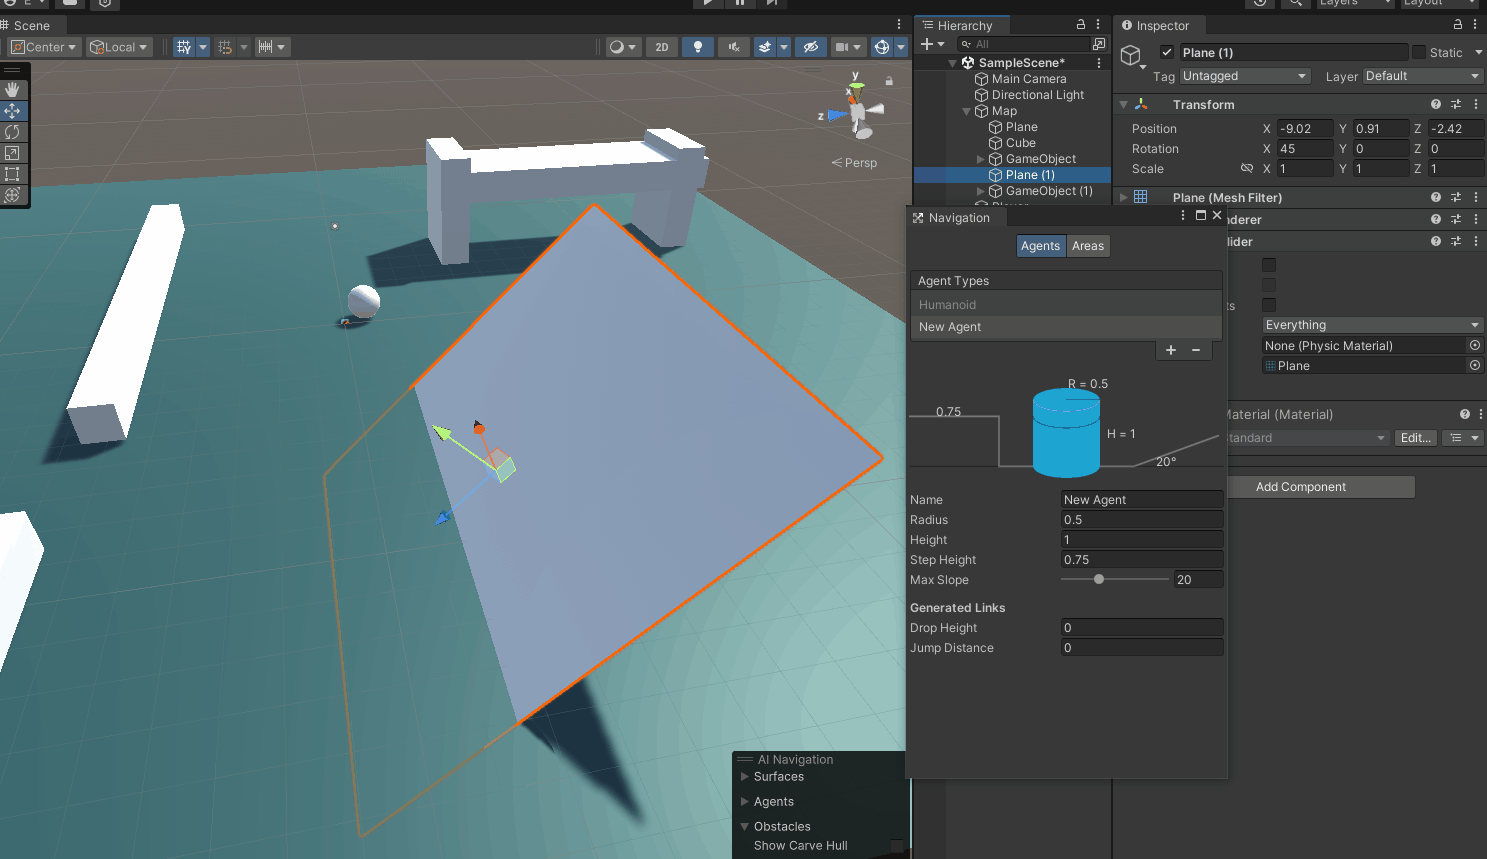1487x859 pixels.
Task: Toggle hidden objects visibility eye icon
Action: pos(811,47)
